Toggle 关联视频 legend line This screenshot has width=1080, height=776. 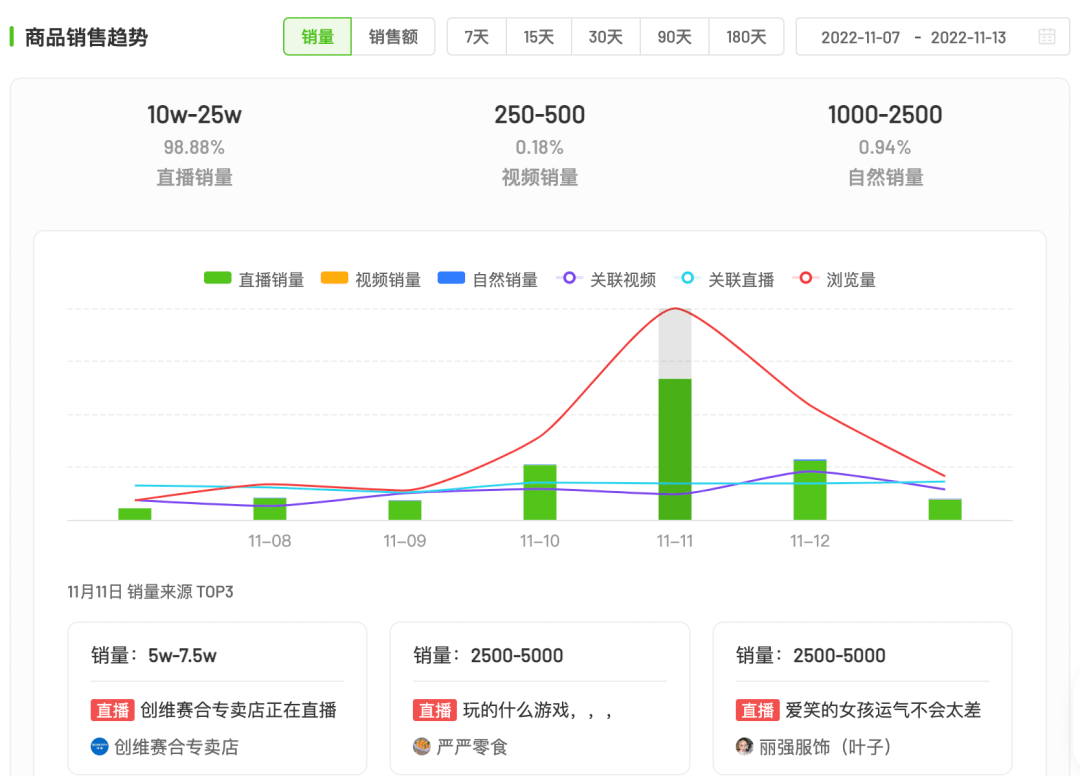606,280
